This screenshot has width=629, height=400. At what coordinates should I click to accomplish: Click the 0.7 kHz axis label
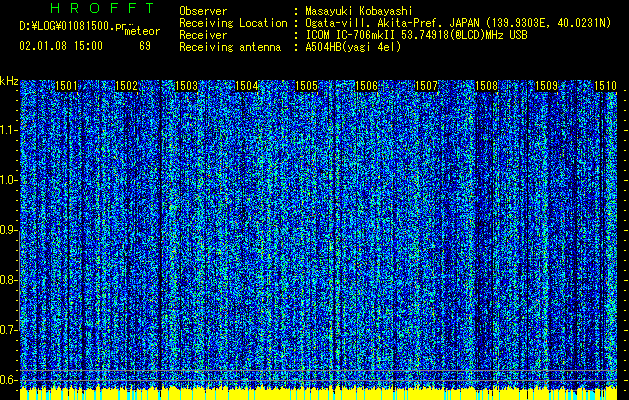8,330
